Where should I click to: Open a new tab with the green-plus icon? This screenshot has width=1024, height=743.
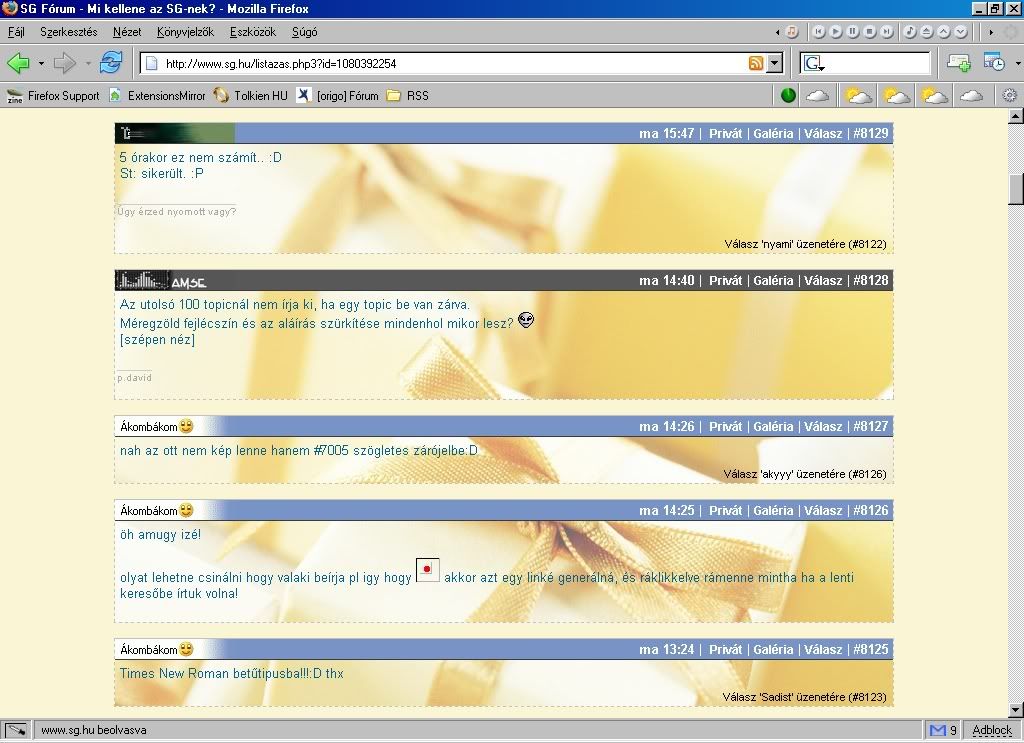pos(959,63)
